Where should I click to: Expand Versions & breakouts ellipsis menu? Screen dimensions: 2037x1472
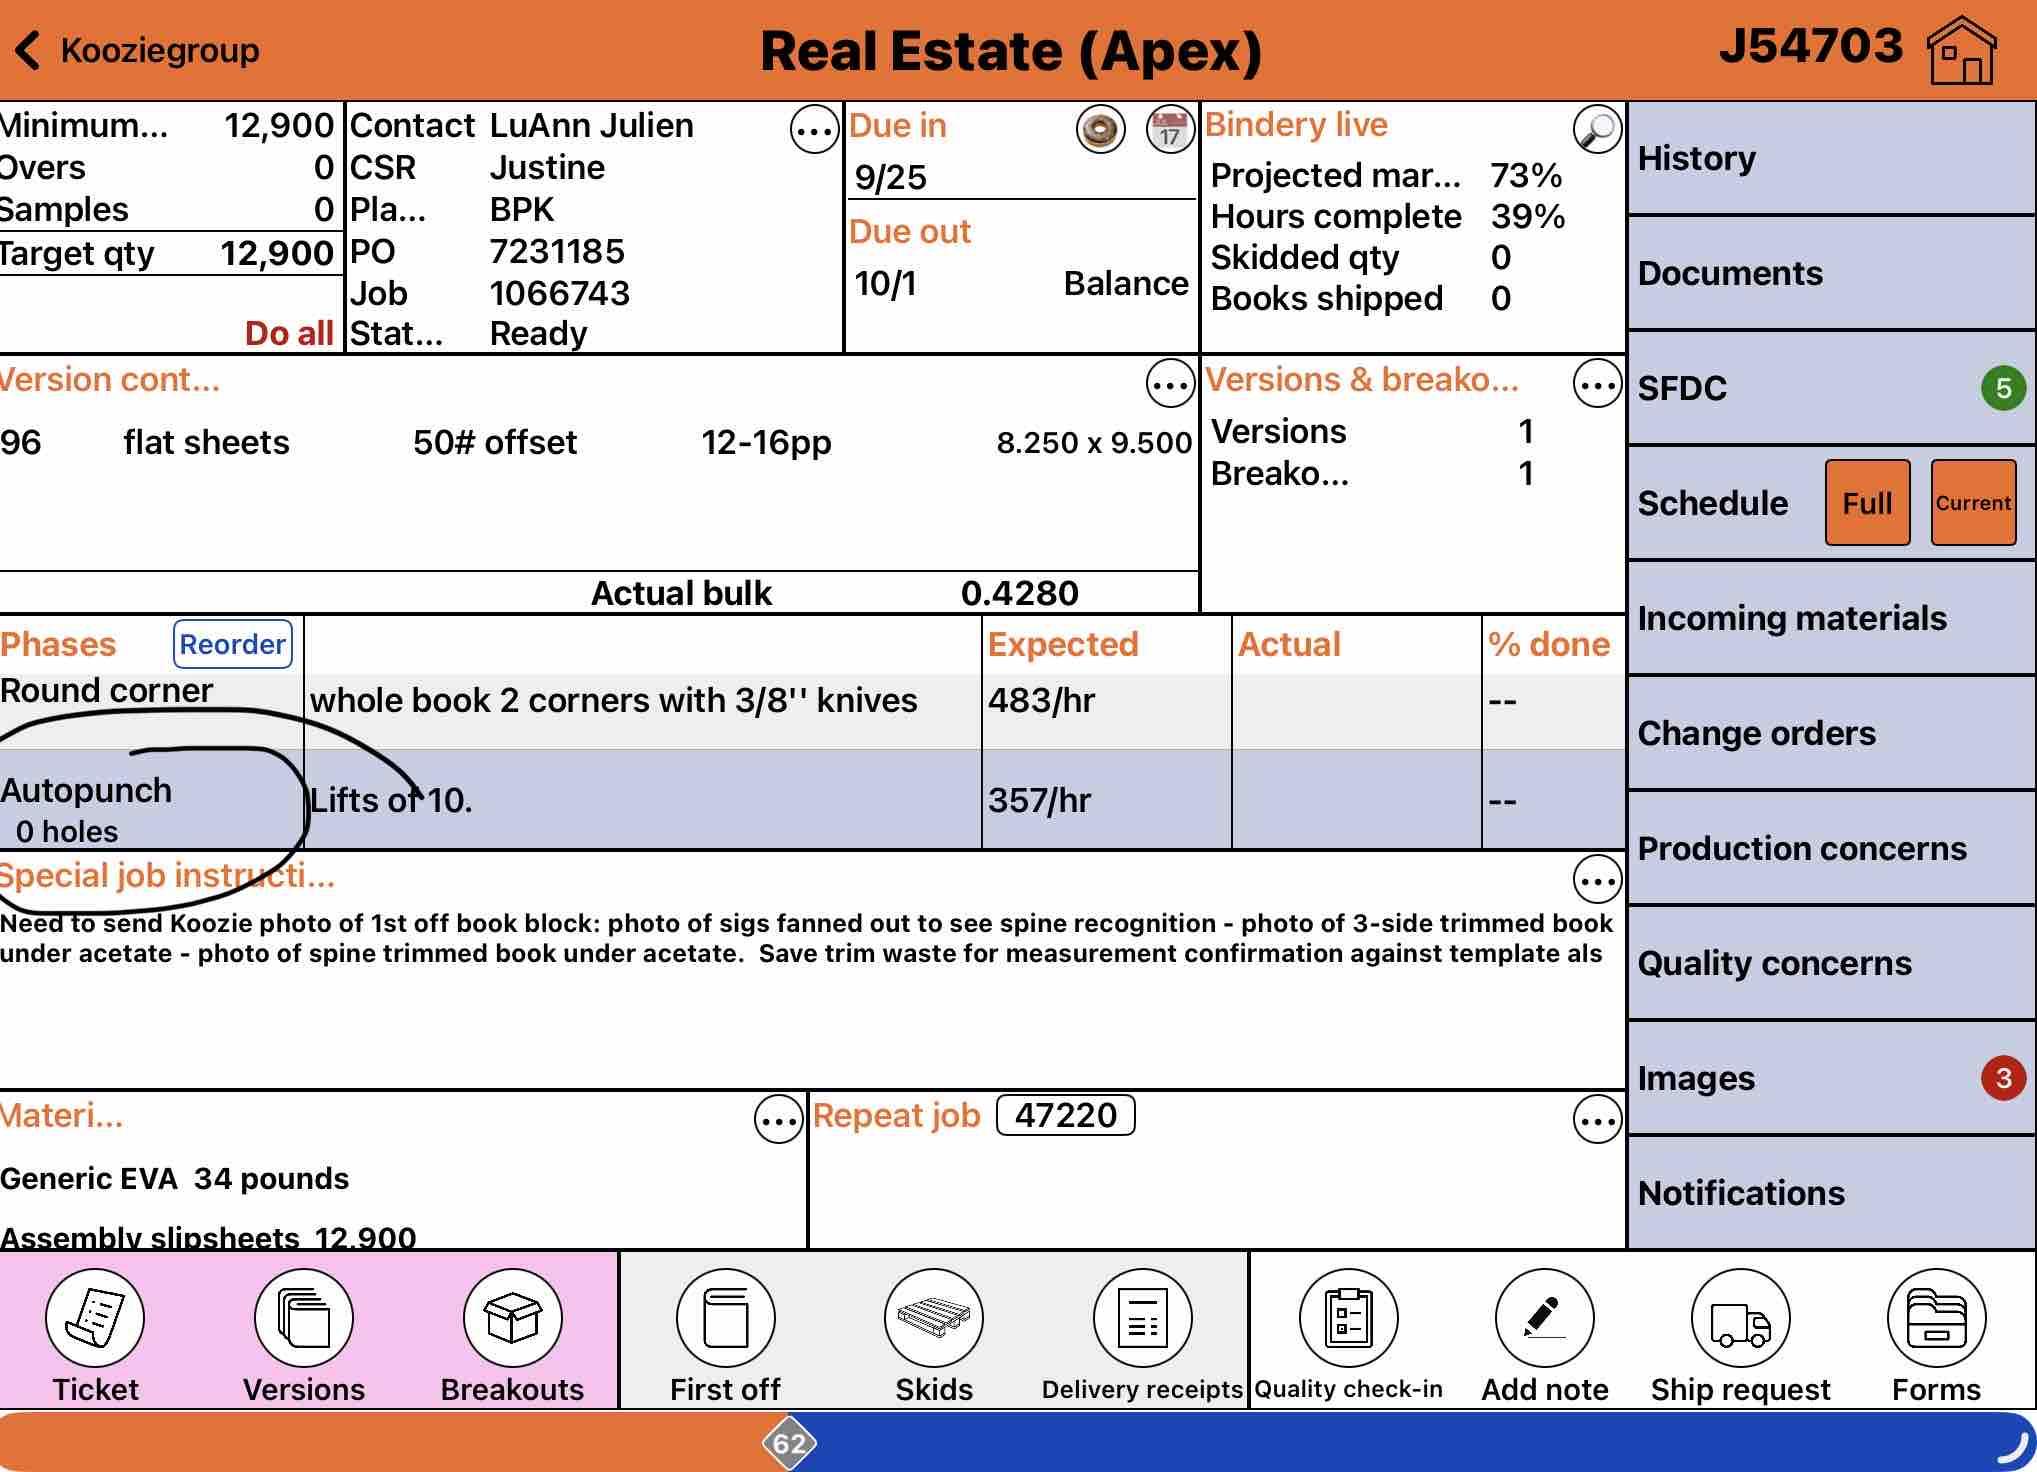(x=1597, y=384)
